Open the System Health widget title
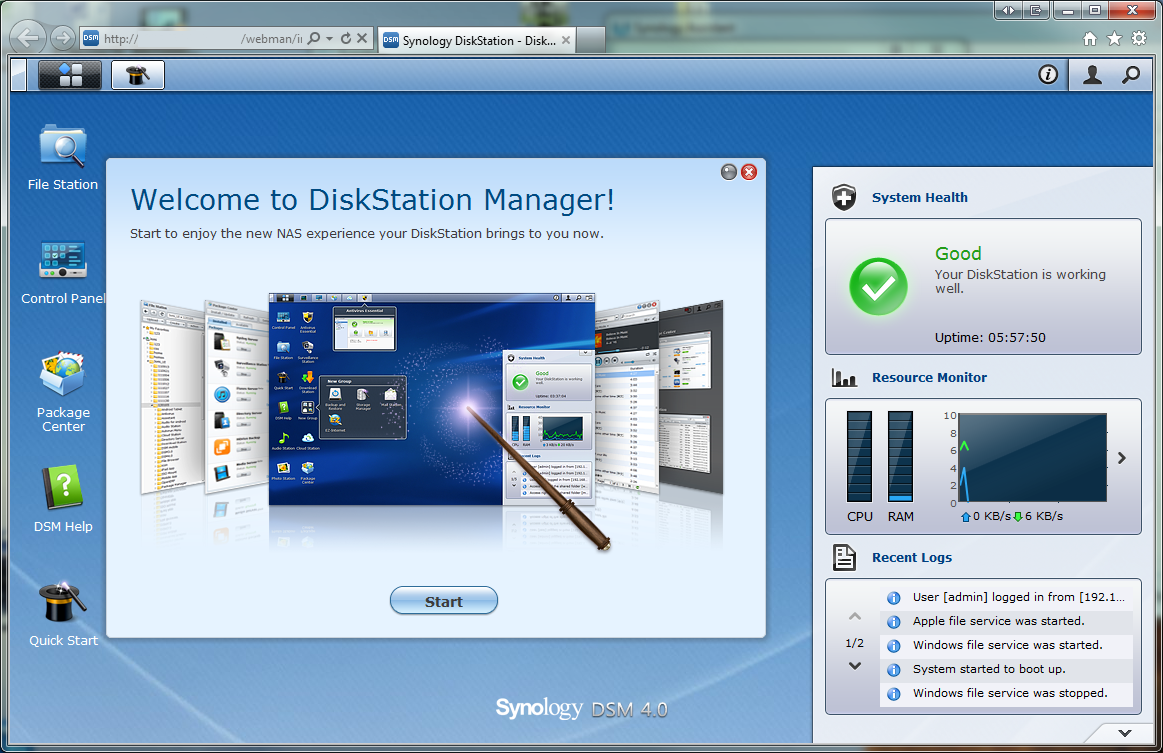The image size is (1163, 753). [x=920, y=197]
